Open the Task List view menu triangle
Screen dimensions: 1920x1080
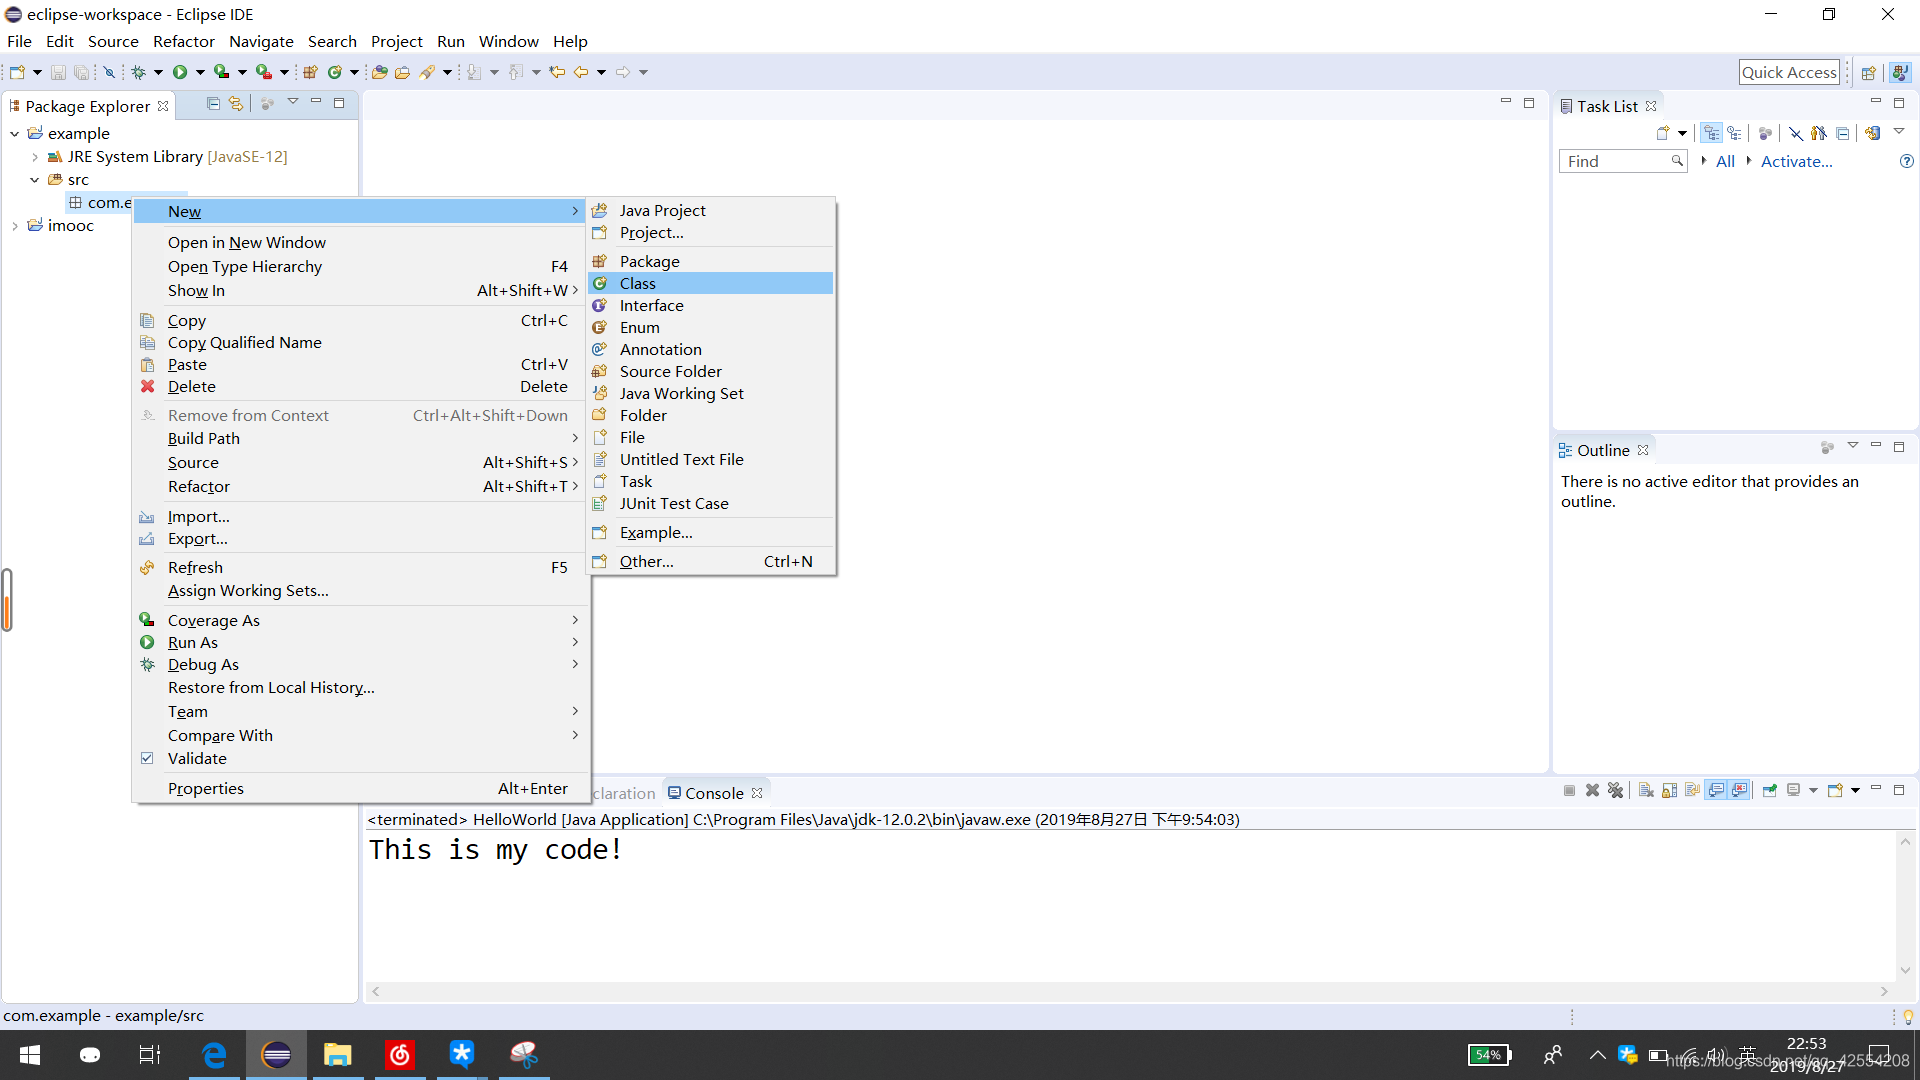(x=1898, y=132)
